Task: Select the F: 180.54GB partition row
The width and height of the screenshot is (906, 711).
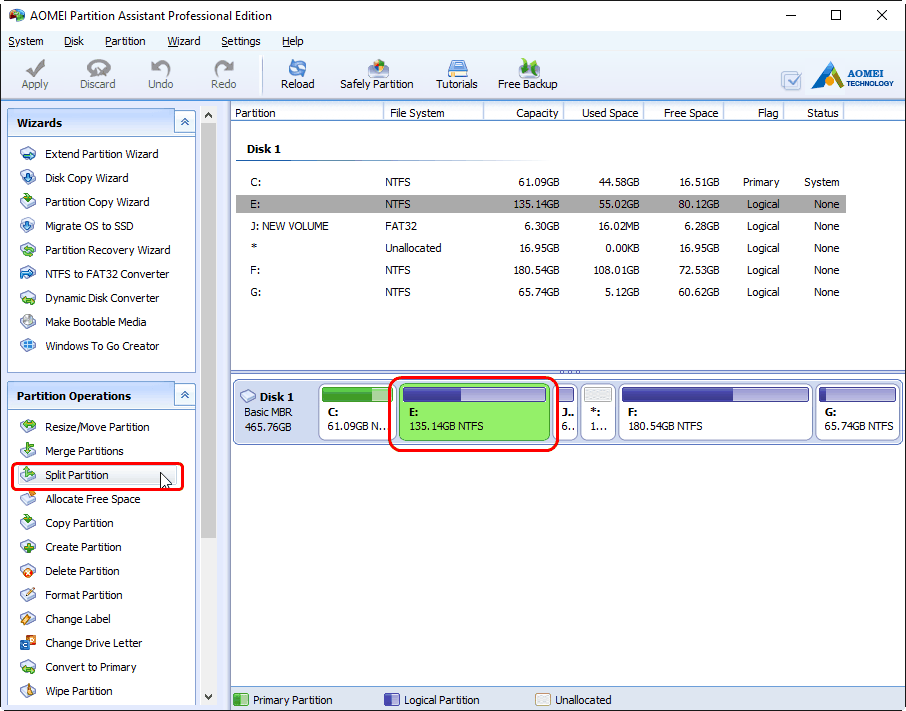Action: pyautogui.click(x=541, y=270)
